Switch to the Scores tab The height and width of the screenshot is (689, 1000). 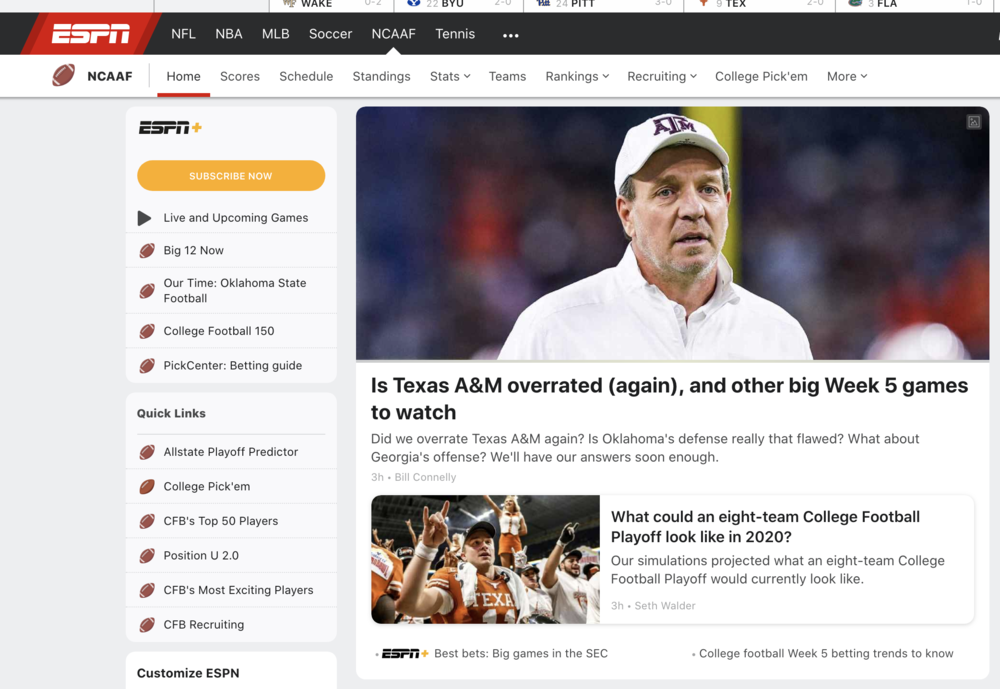click(240, 76)
